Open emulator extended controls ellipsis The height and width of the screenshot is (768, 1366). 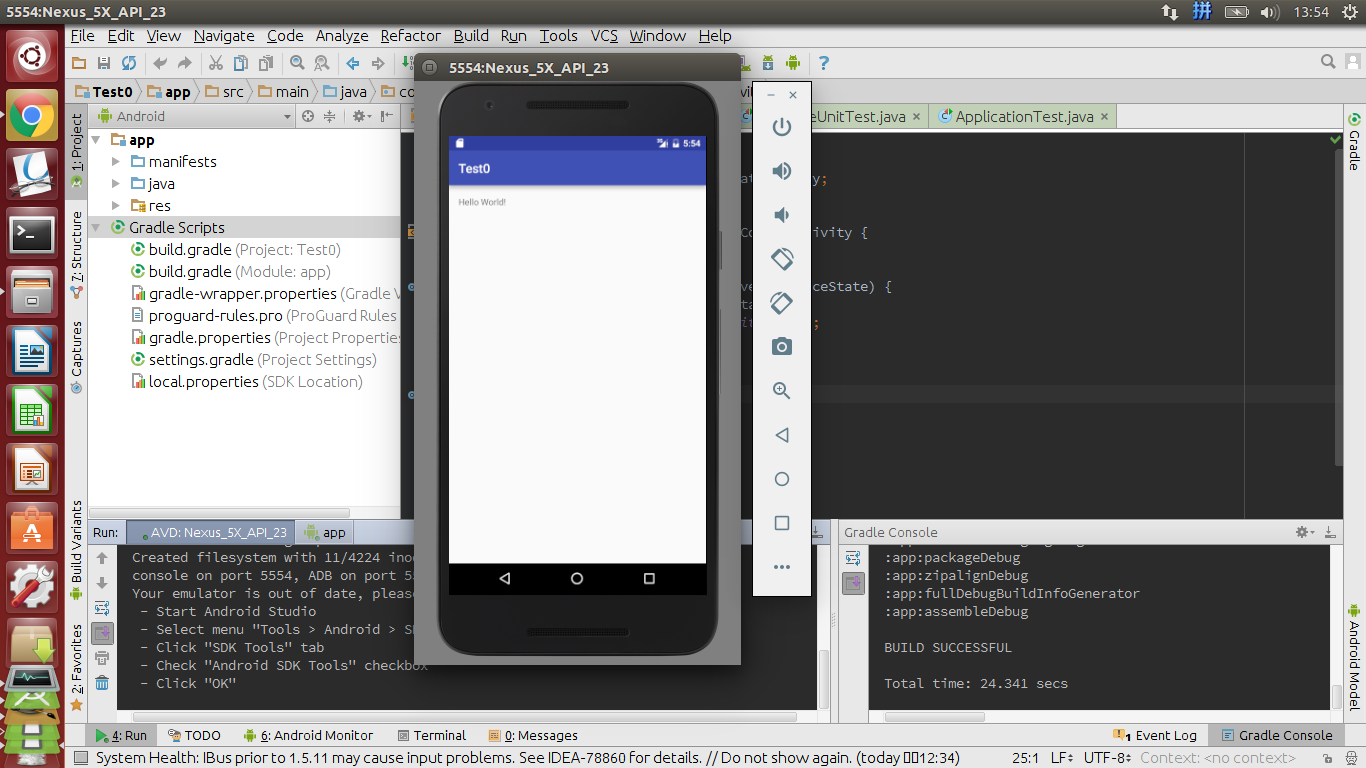[x=782, y=567]
